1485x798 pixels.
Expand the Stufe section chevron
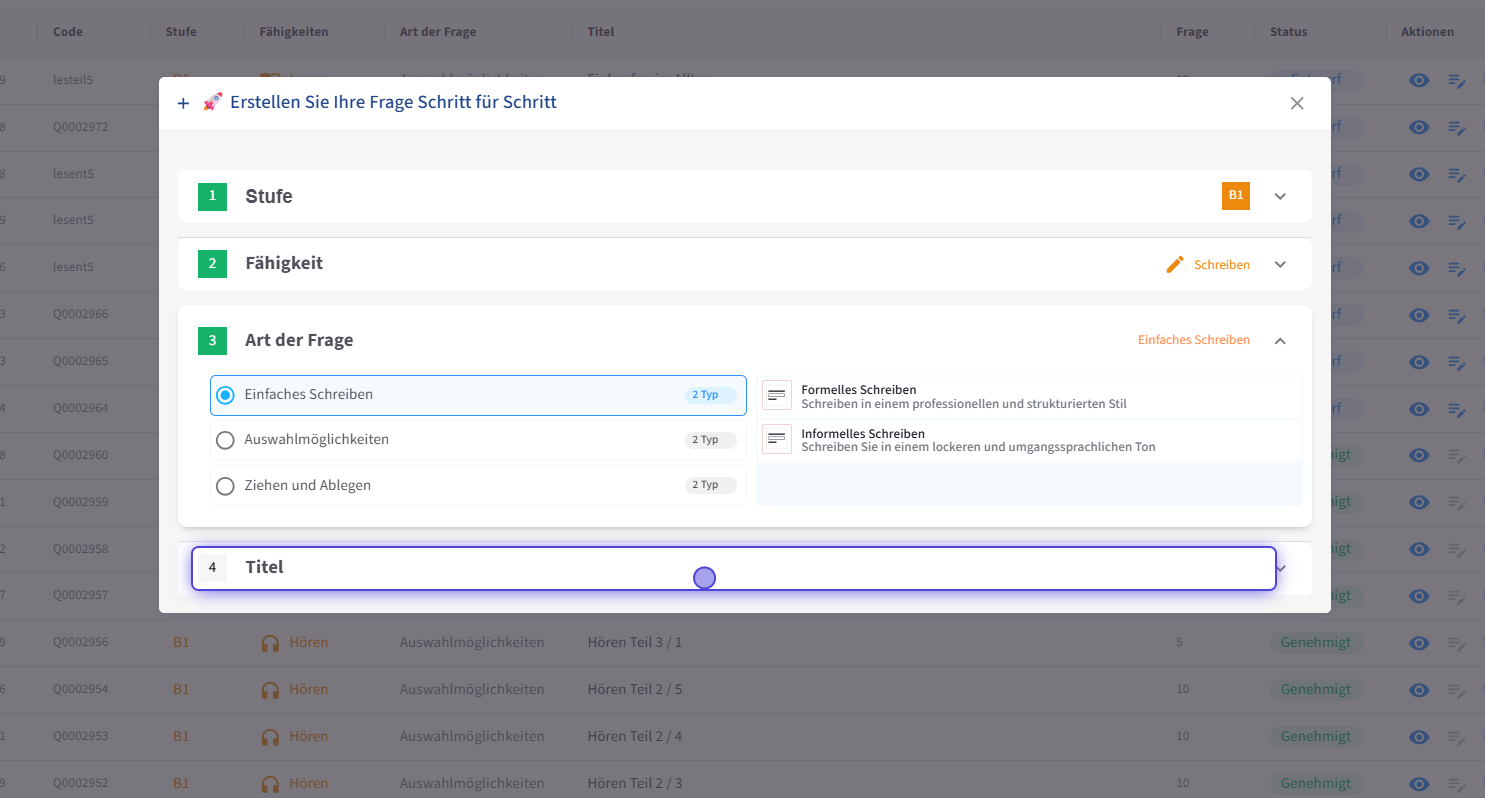pos(1280,196)
